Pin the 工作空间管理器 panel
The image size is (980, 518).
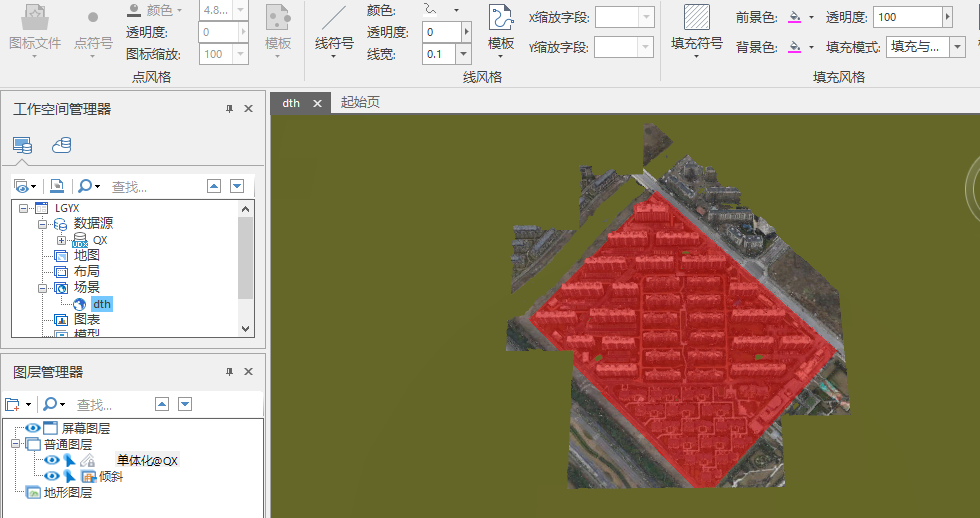pyautogui.click(x=229, y=109)
